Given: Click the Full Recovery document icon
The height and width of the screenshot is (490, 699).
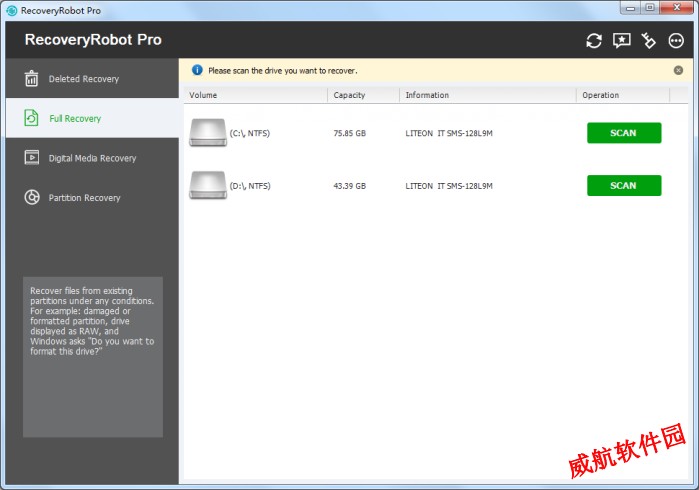Looking at the screenshot, I should [x=31, y=118].
